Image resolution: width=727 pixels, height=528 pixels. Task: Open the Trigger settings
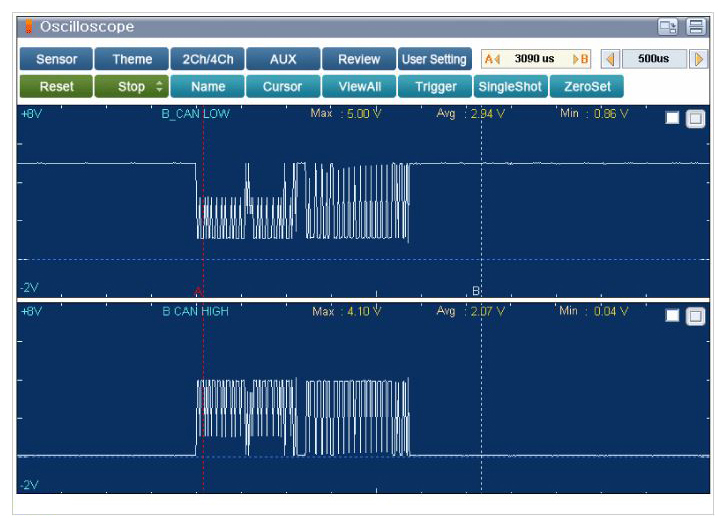[436, 87]
